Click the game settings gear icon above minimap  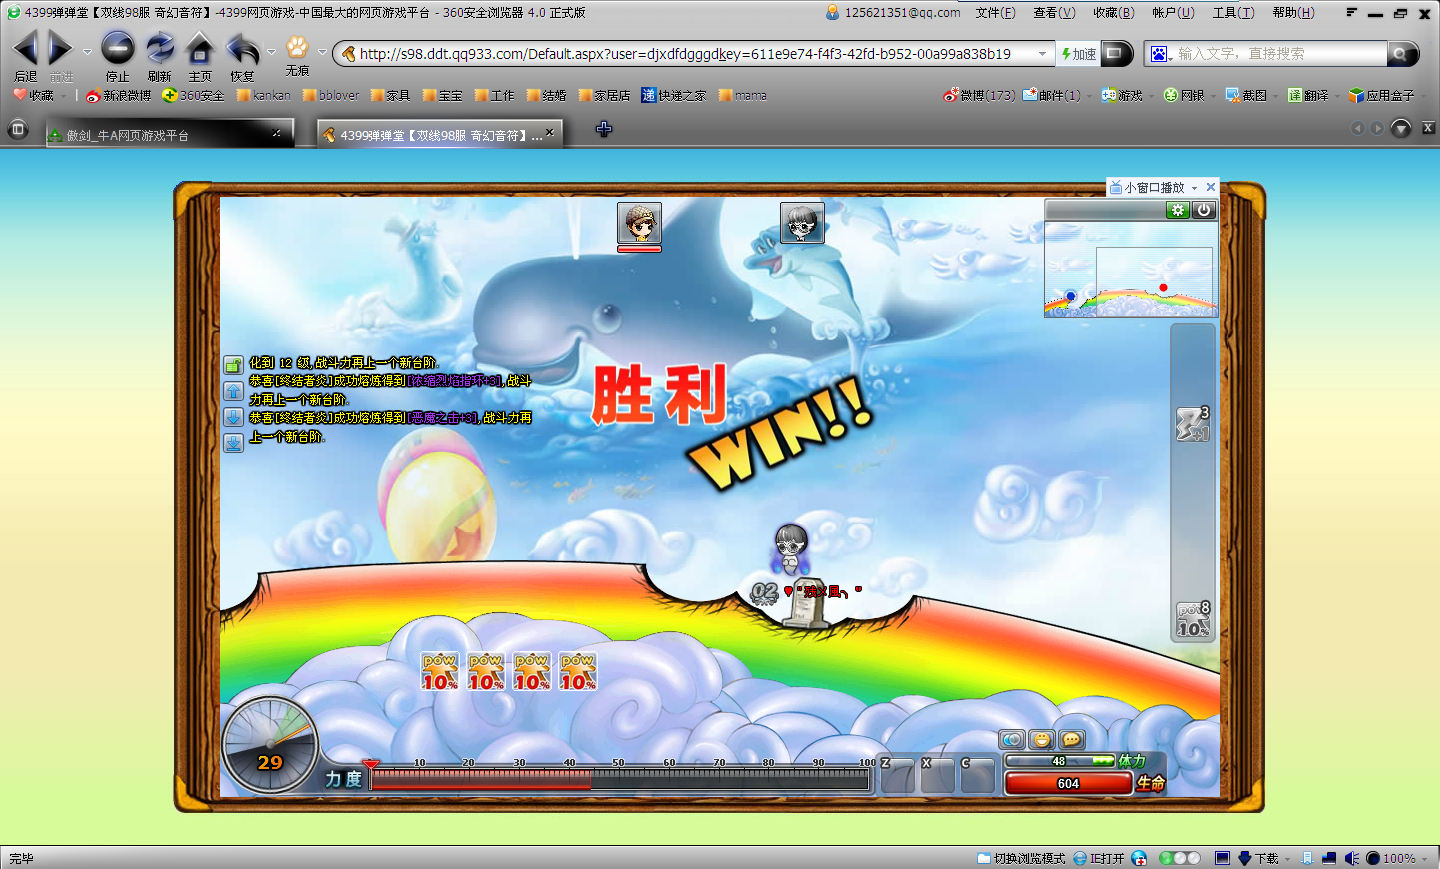pos(1178,210)
